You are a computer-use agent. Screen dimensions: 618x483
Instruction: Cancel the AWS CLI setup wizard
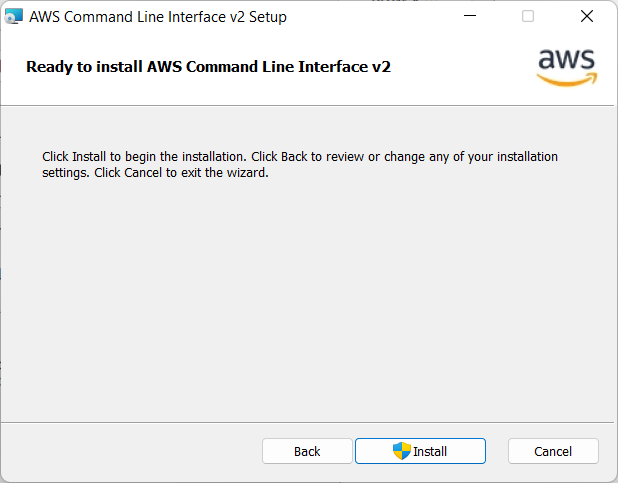tap(553, 451)
